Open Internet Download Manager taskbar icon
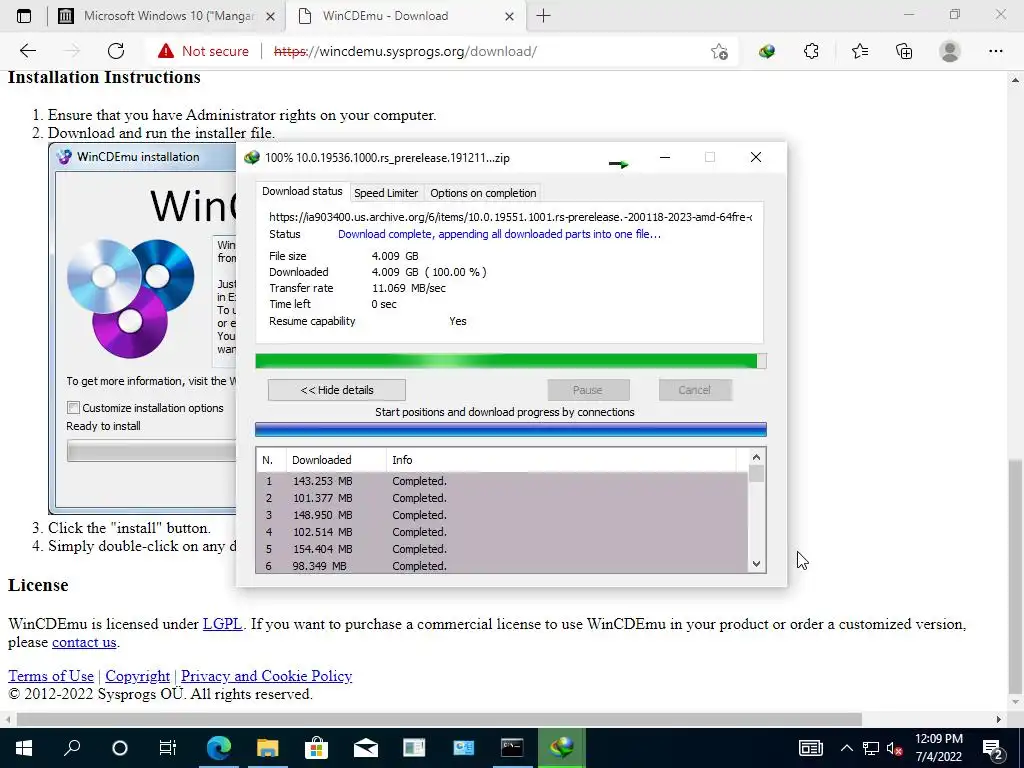Viewport: 1024px width, 768px height. (x=562, y=748)
